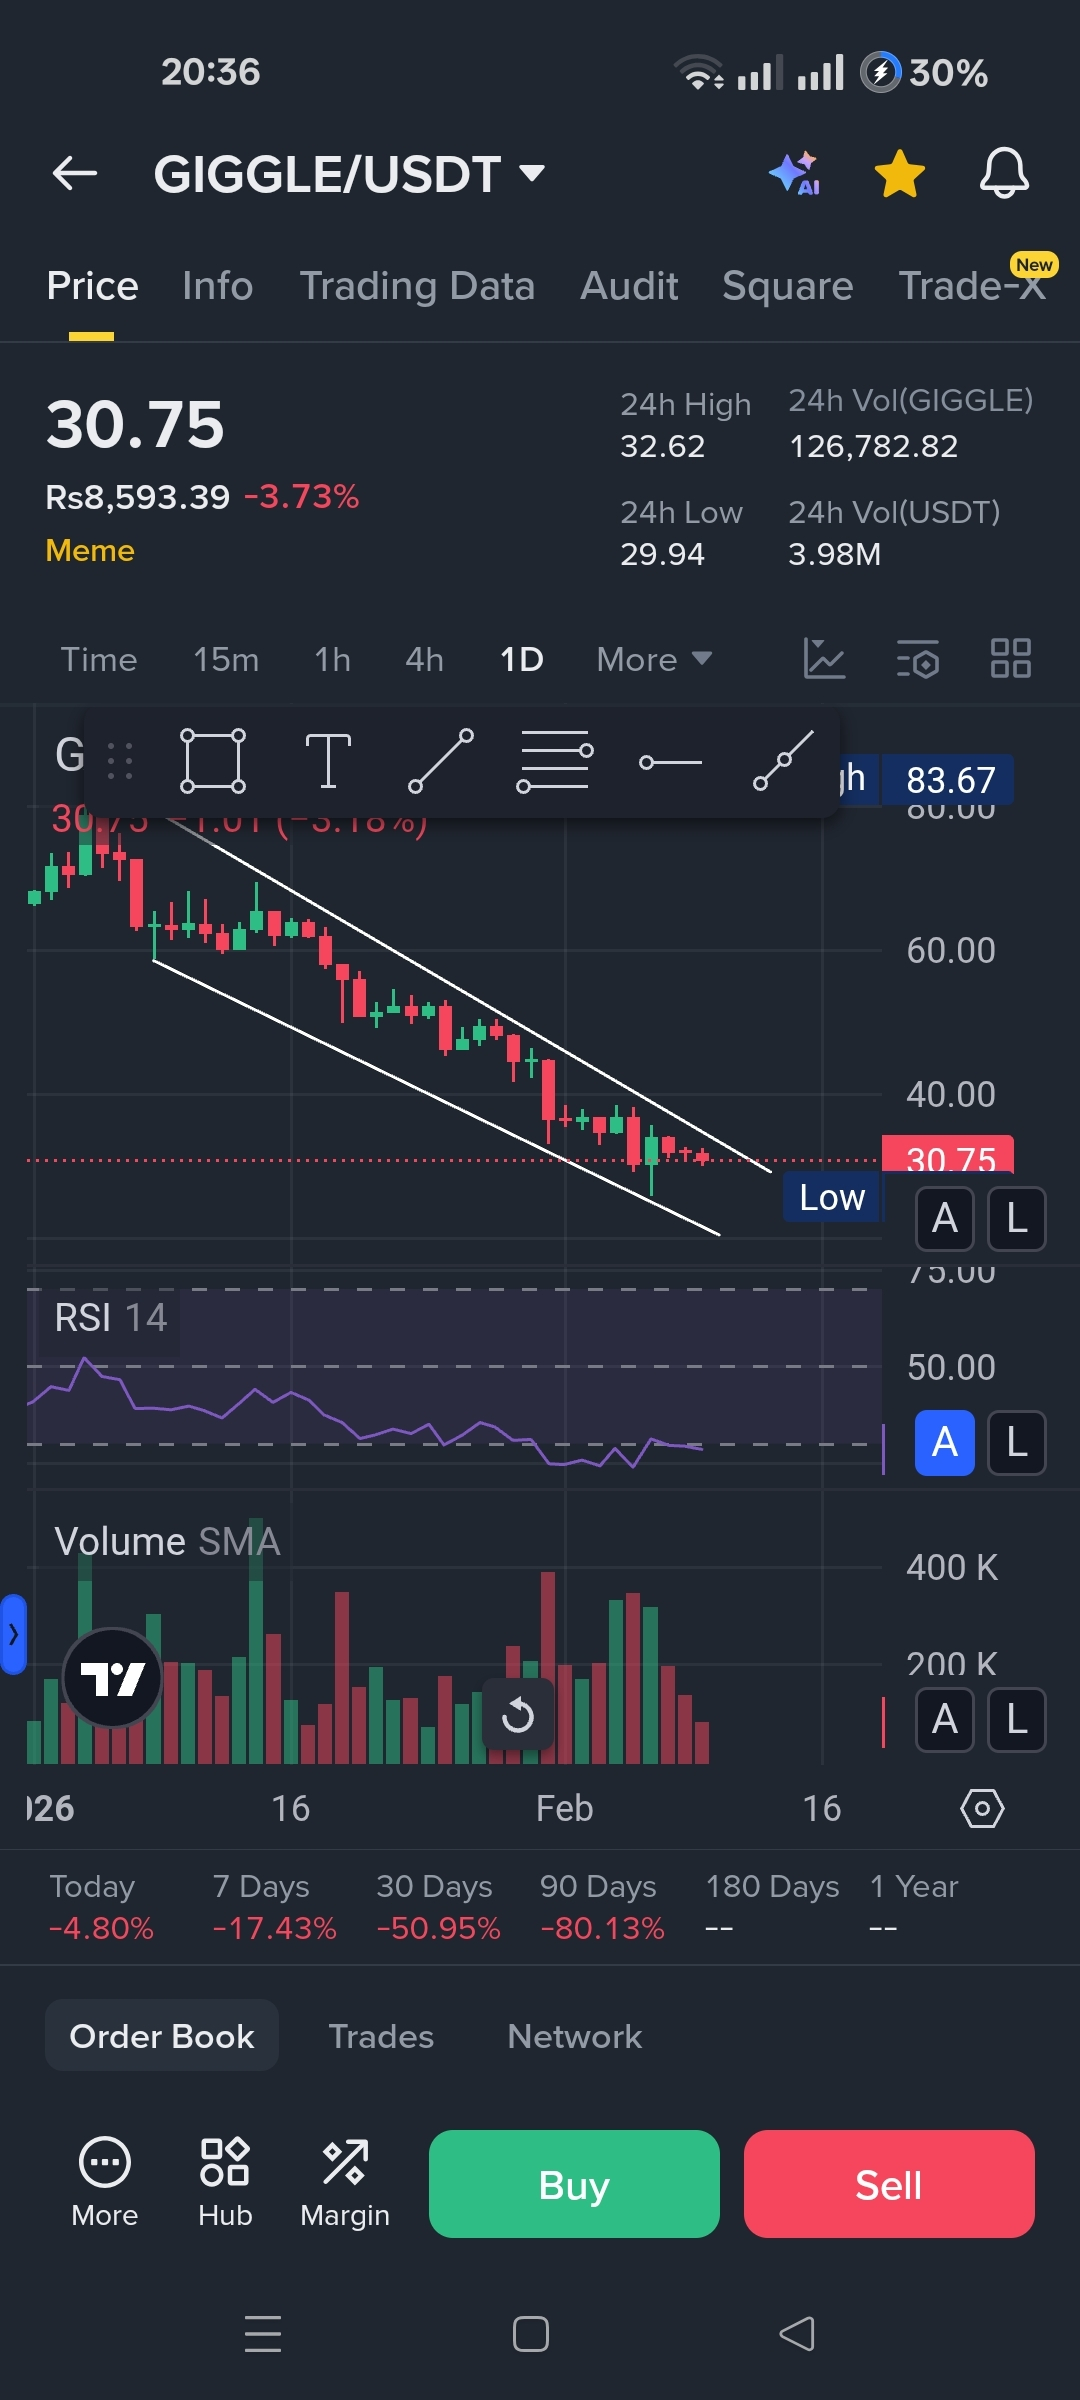Expand the blue side panel handle
The height and width of the screenshot is (2400, 1080).
[13, 1635]
